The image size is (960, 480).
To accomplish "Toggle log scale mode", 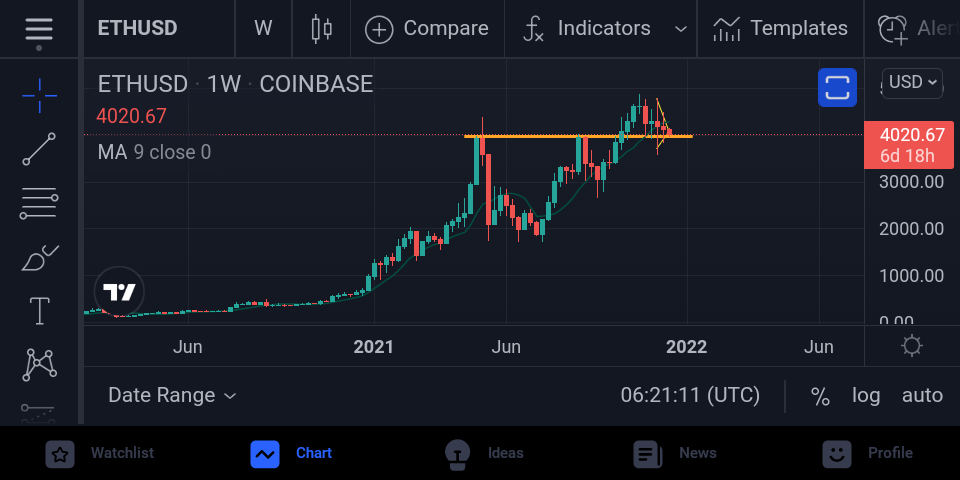I will (x=866, y=396).
